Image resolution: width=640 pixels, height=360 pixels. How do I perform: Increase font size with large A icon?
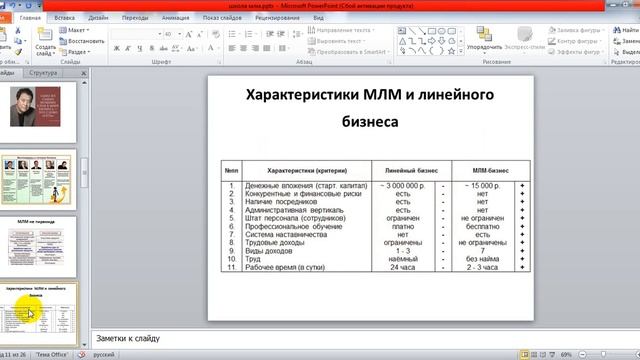[x=189, y=34]
